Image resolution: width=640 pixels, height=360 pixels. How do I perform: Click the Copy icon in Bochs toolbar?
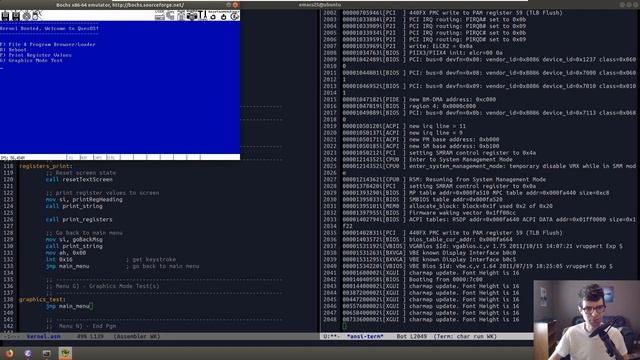coord(170,16)
